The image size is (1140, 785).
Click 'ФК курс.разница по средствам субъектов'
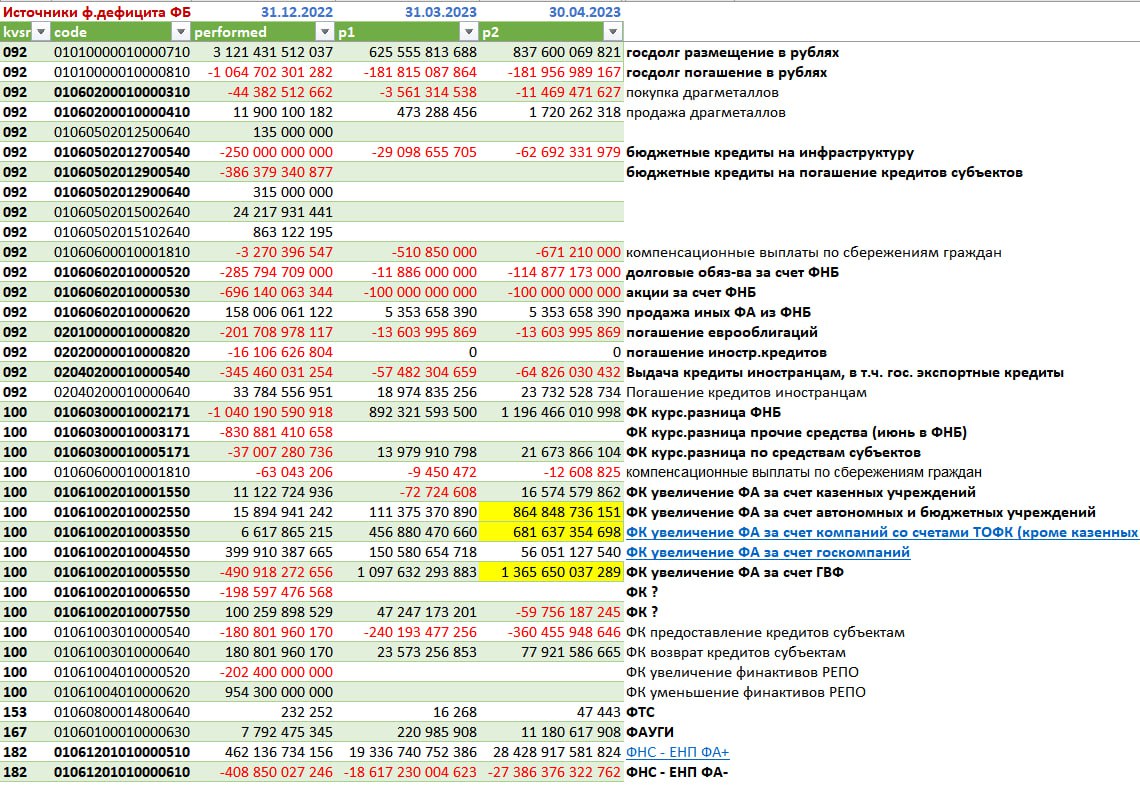(x=773, y=452)
